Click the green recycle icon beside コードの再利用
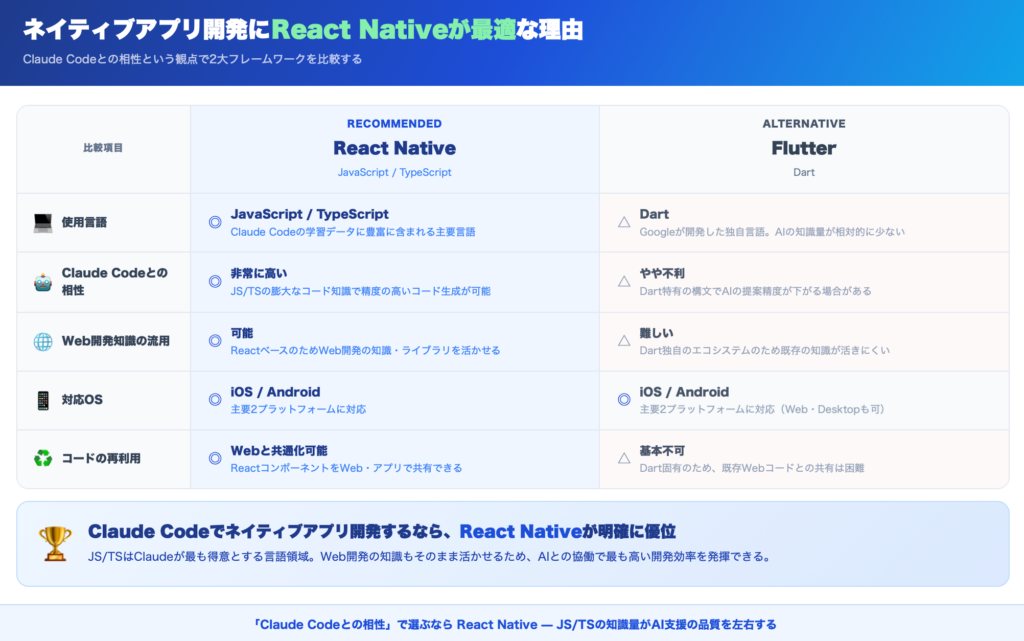Image resolution: width=1024 pixels, height=641 pixels. pyautogui.click(x=43, y=459)
